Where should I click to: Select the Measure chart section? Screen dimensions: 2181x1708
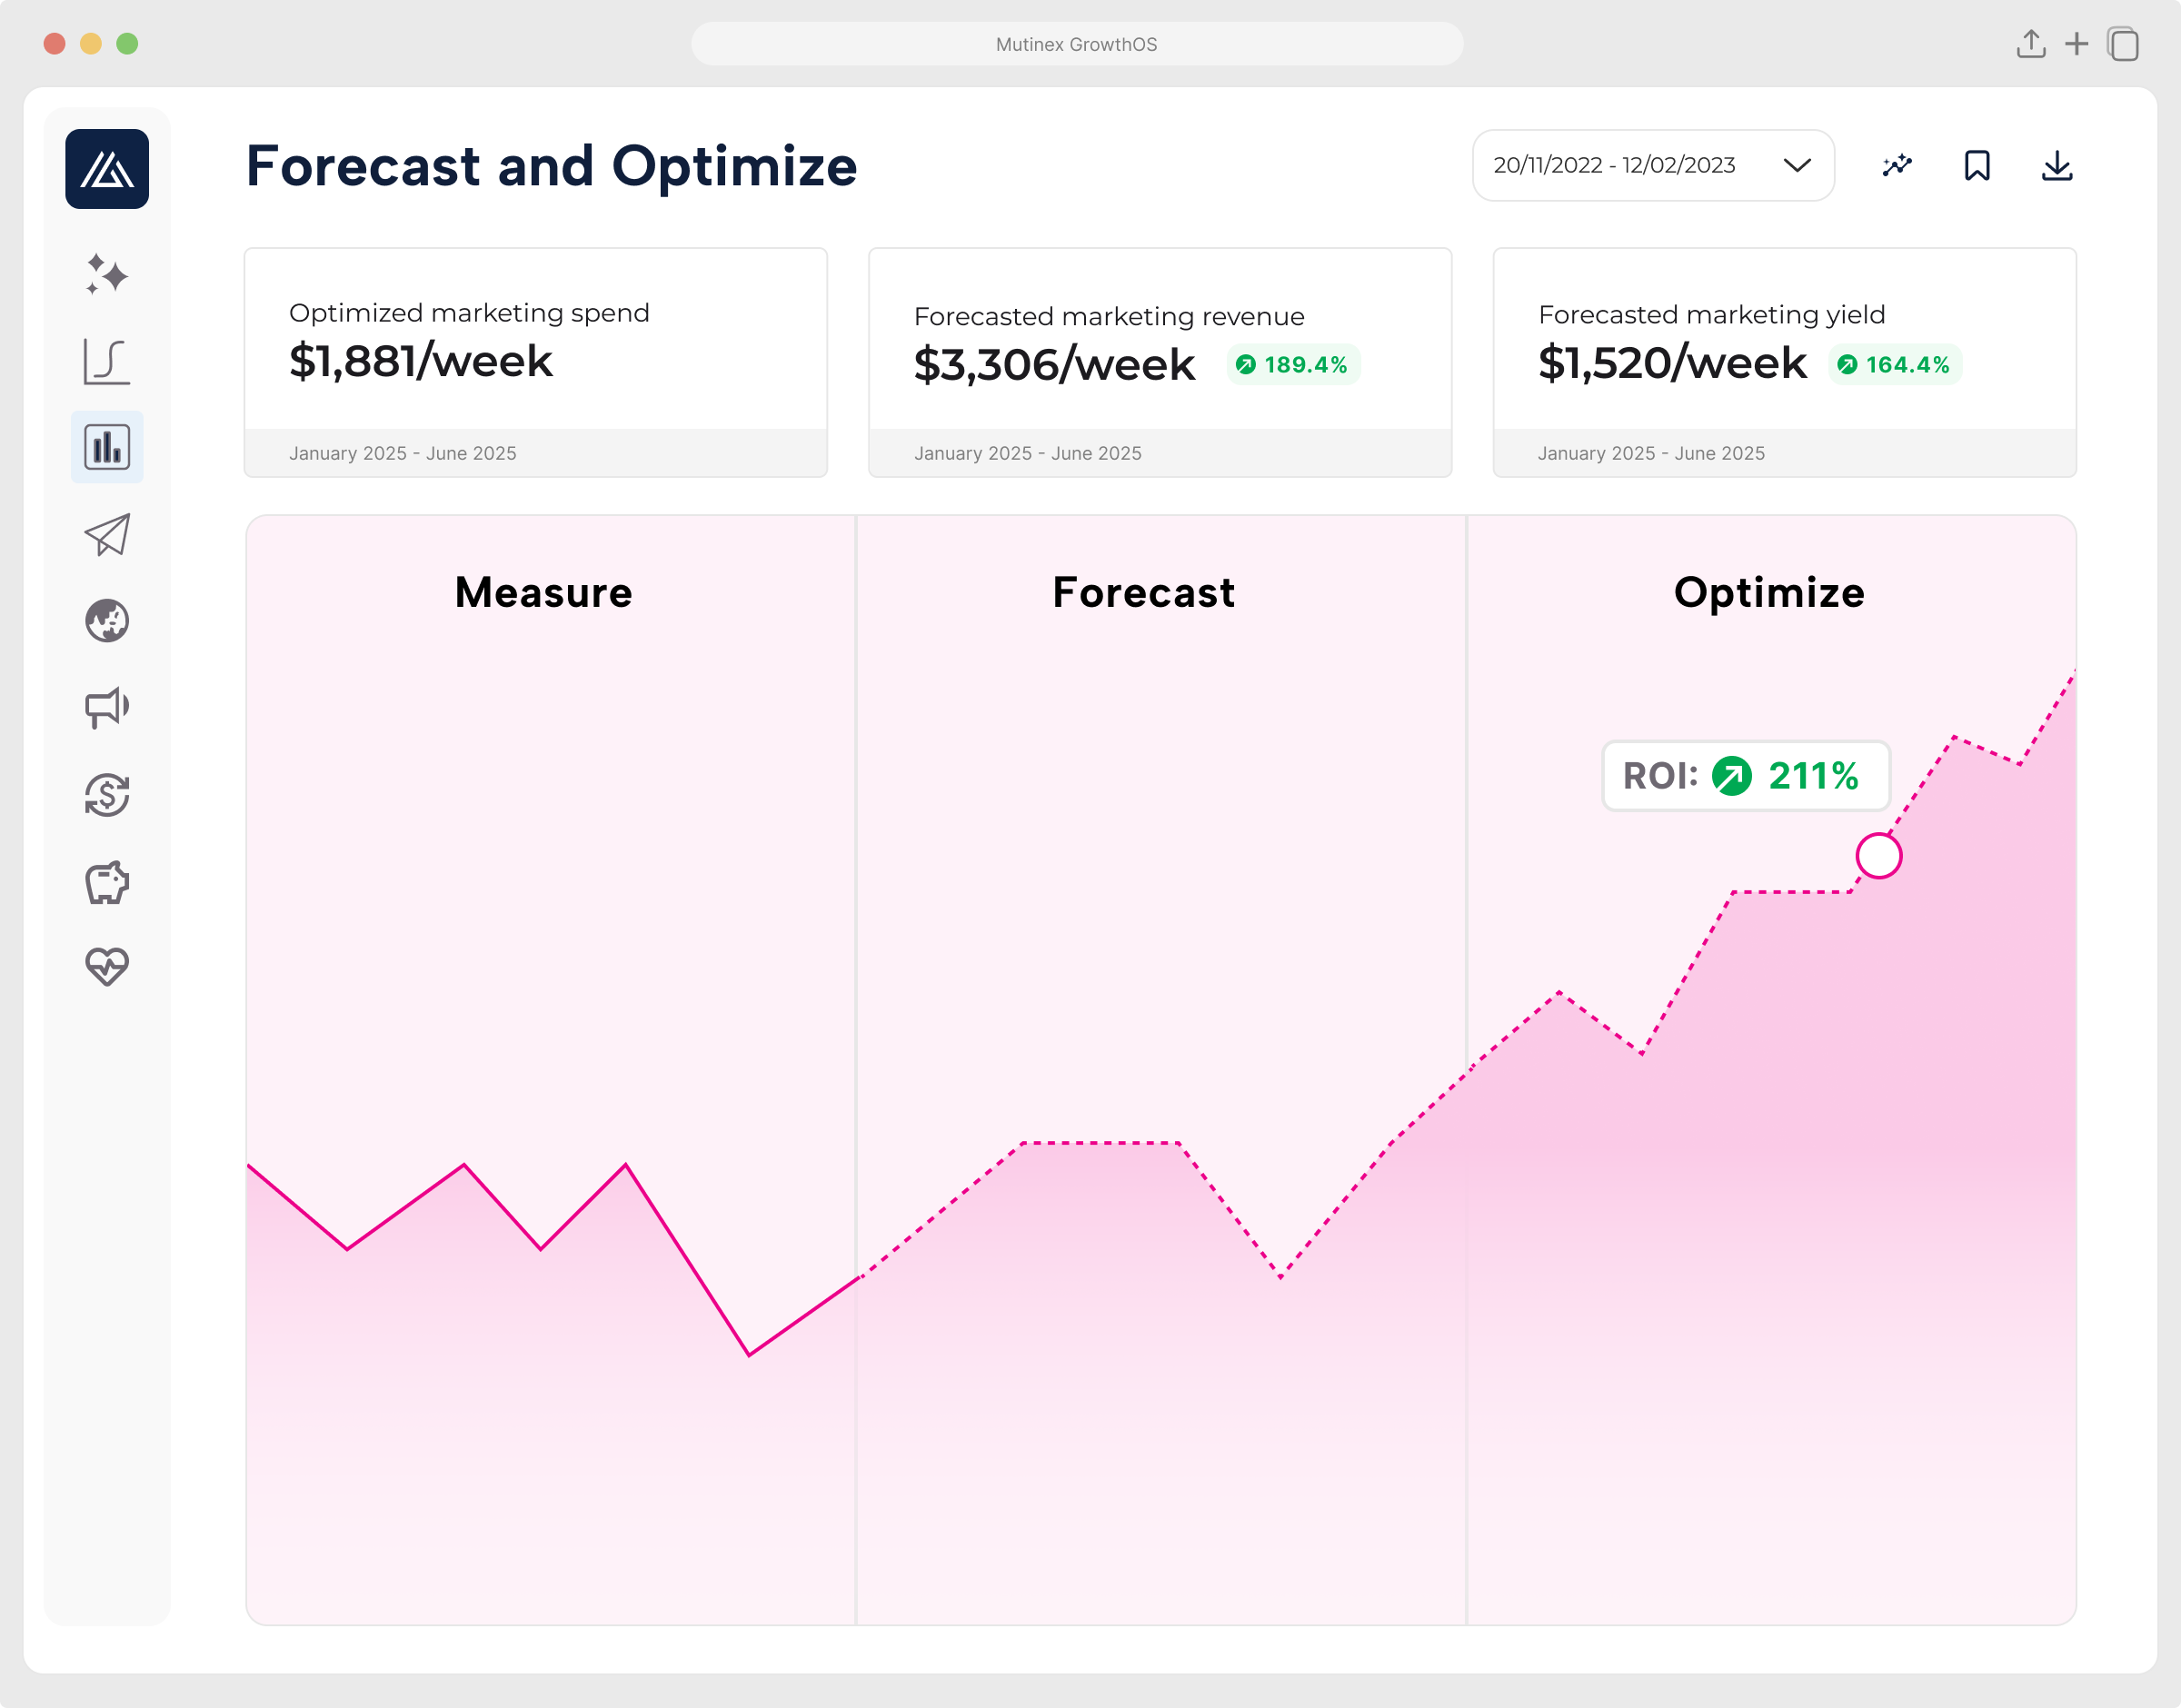click(x=543, y=592)
